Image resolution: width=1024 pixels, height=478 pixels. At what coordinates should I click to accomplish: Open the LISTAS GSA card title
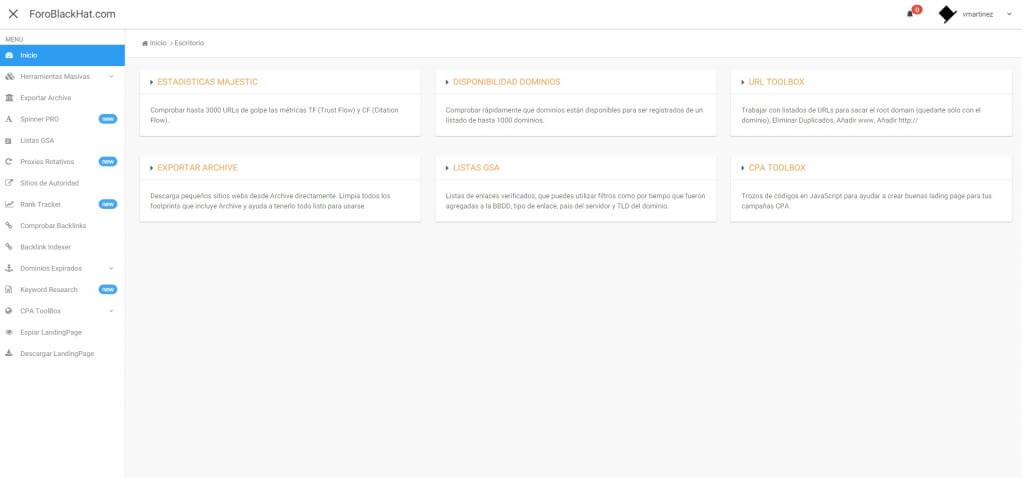tap(477, 168)
